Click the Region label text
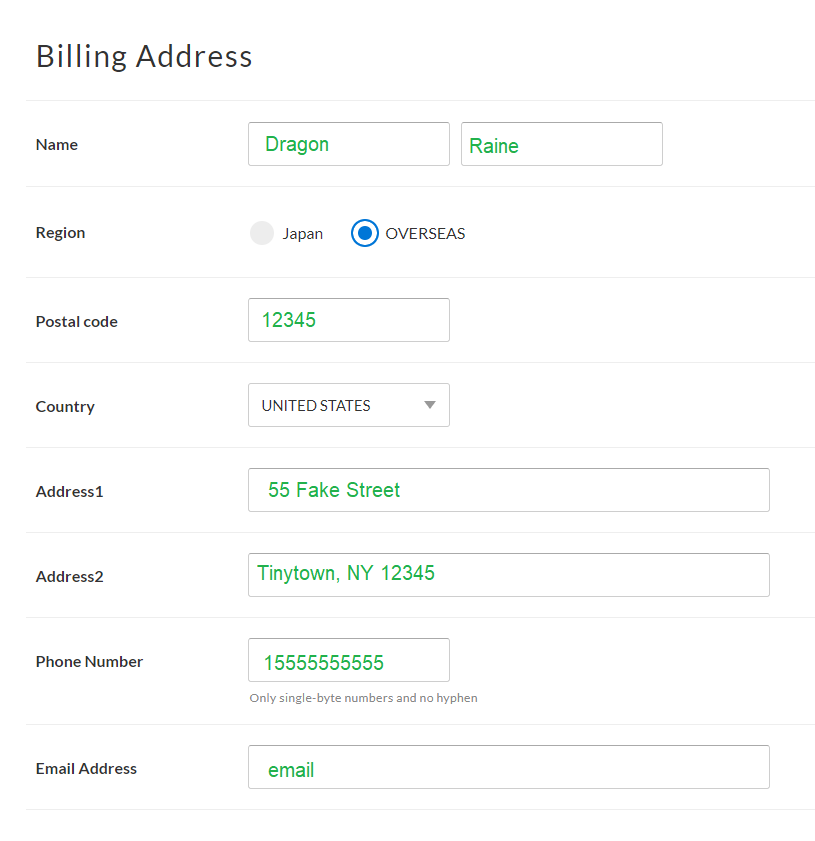The height and width of the screenshot is (841, 815). point(60,232)
